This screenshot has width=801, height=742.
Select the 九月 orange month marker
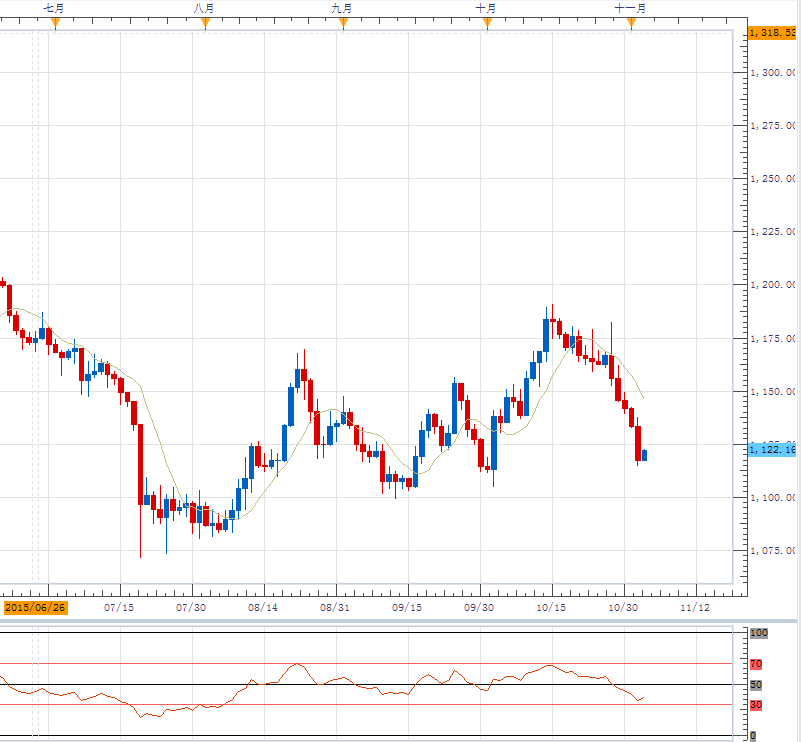(x=343, y=24)
